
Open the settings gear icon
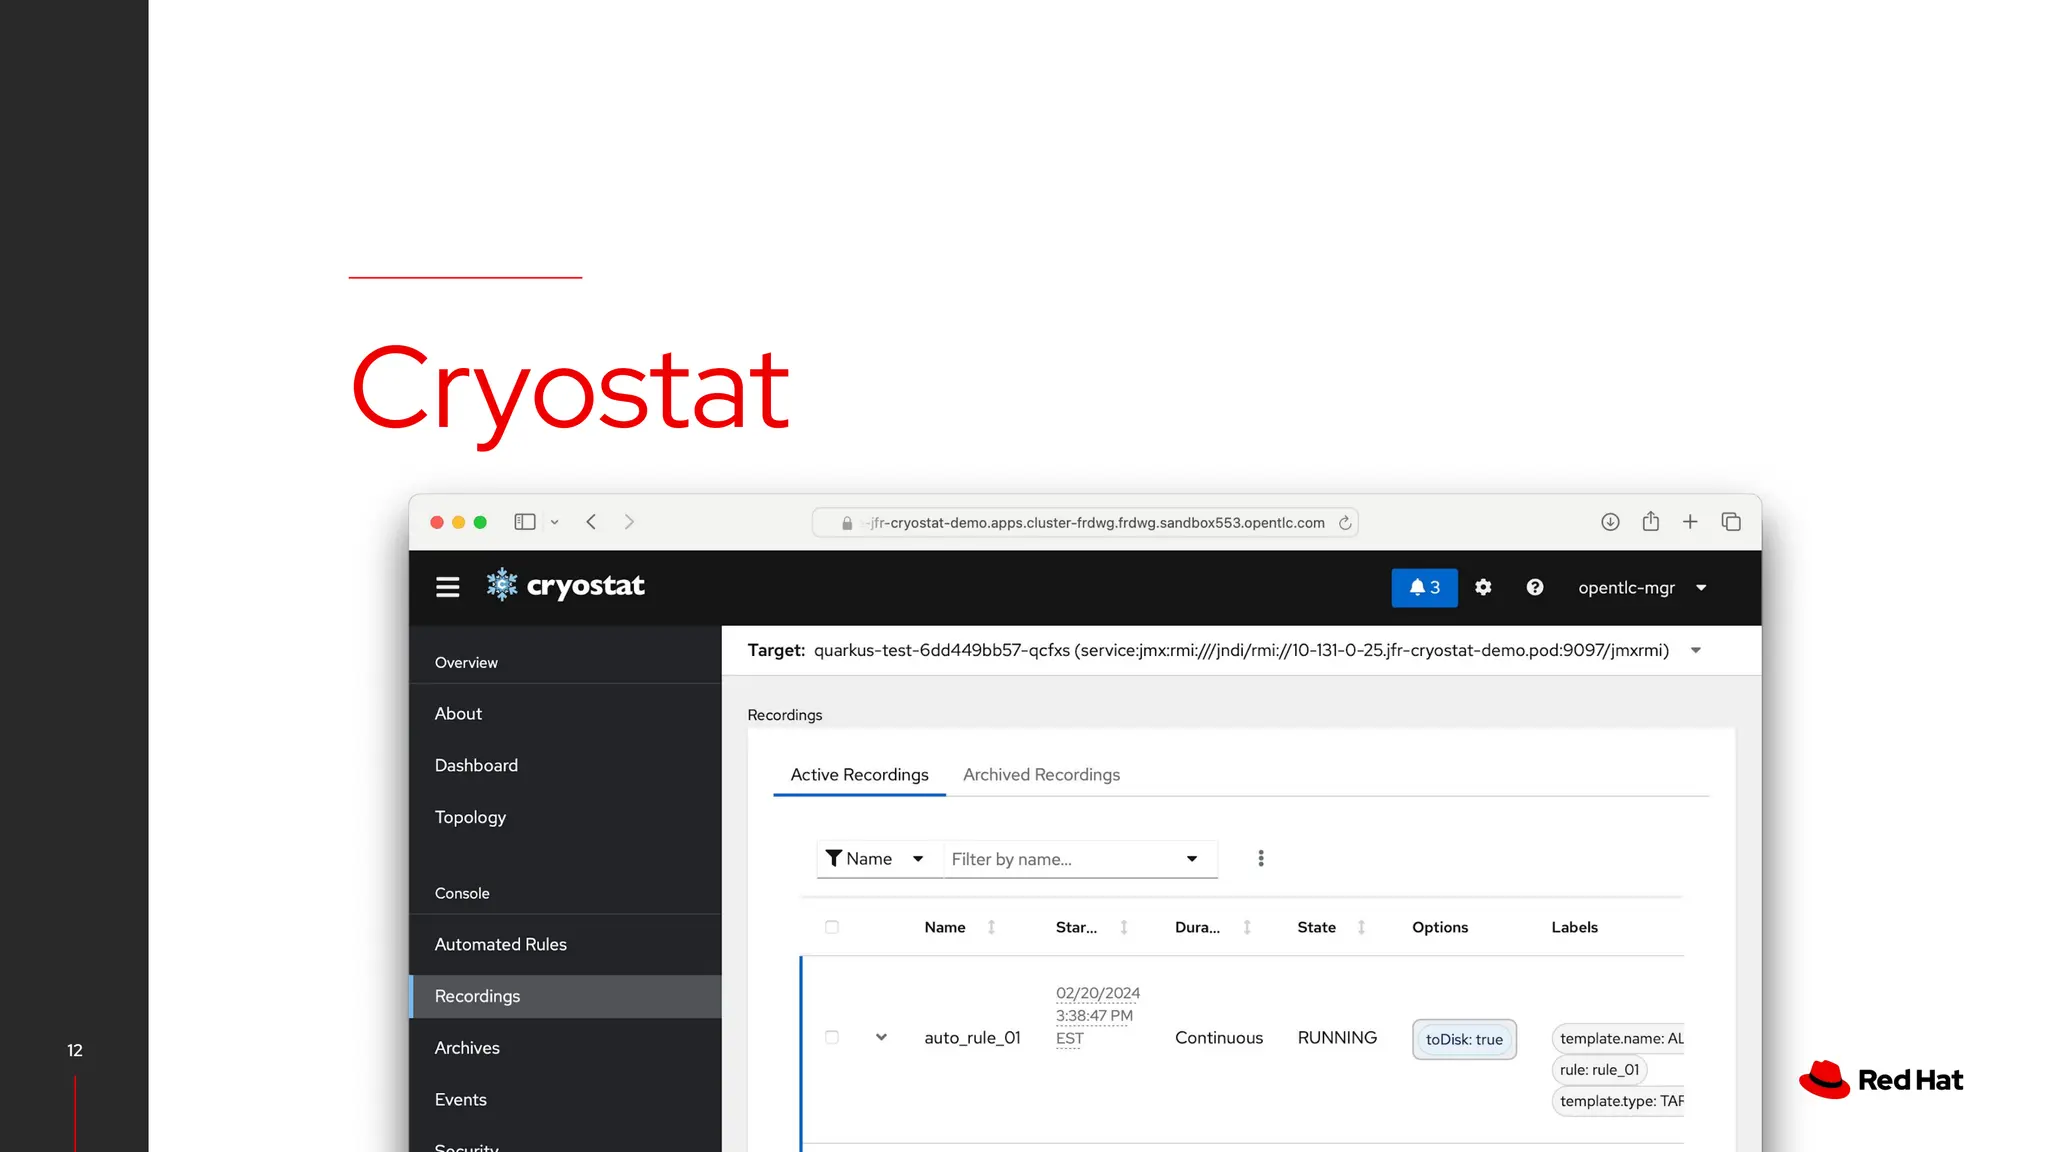pos(1483,587)
